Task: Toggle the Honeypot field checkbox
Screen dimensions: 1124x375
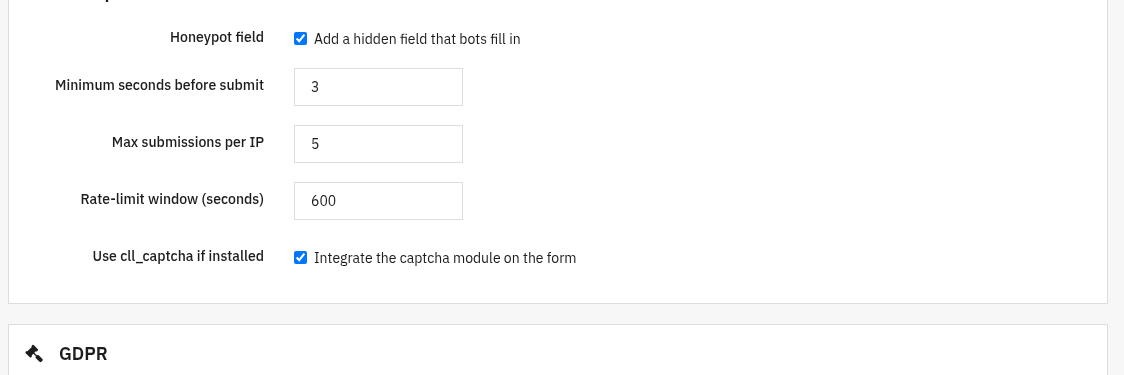Action: coord(300,39)
